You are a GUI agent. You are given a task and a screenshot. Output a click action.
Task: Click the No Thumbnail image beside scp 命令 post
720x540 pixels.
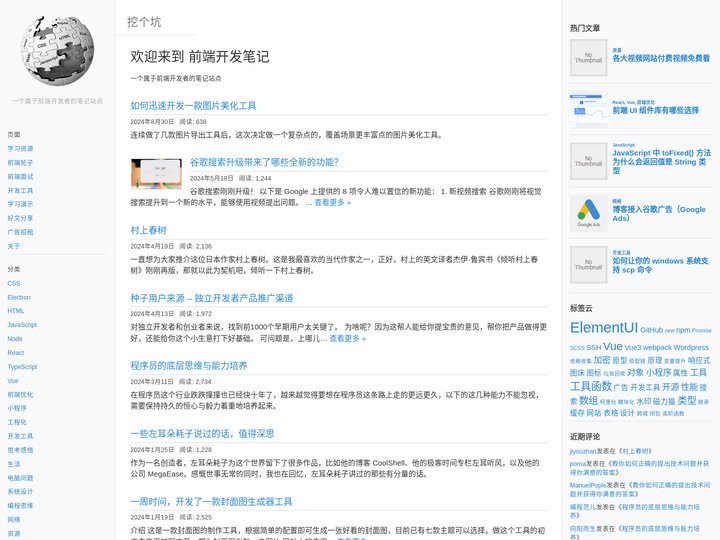click(x=588, y=264)
